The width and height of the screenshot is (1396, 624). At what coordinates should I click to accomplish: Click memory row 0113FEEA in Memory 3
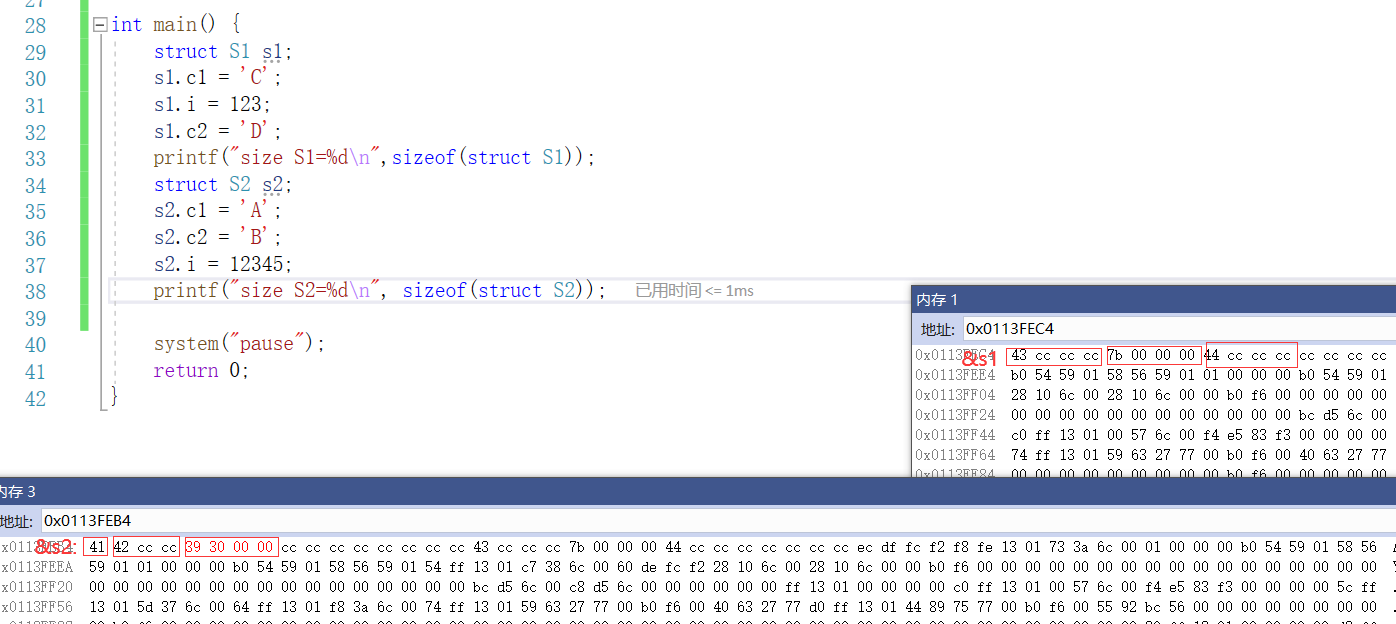[x=698, y=567]
